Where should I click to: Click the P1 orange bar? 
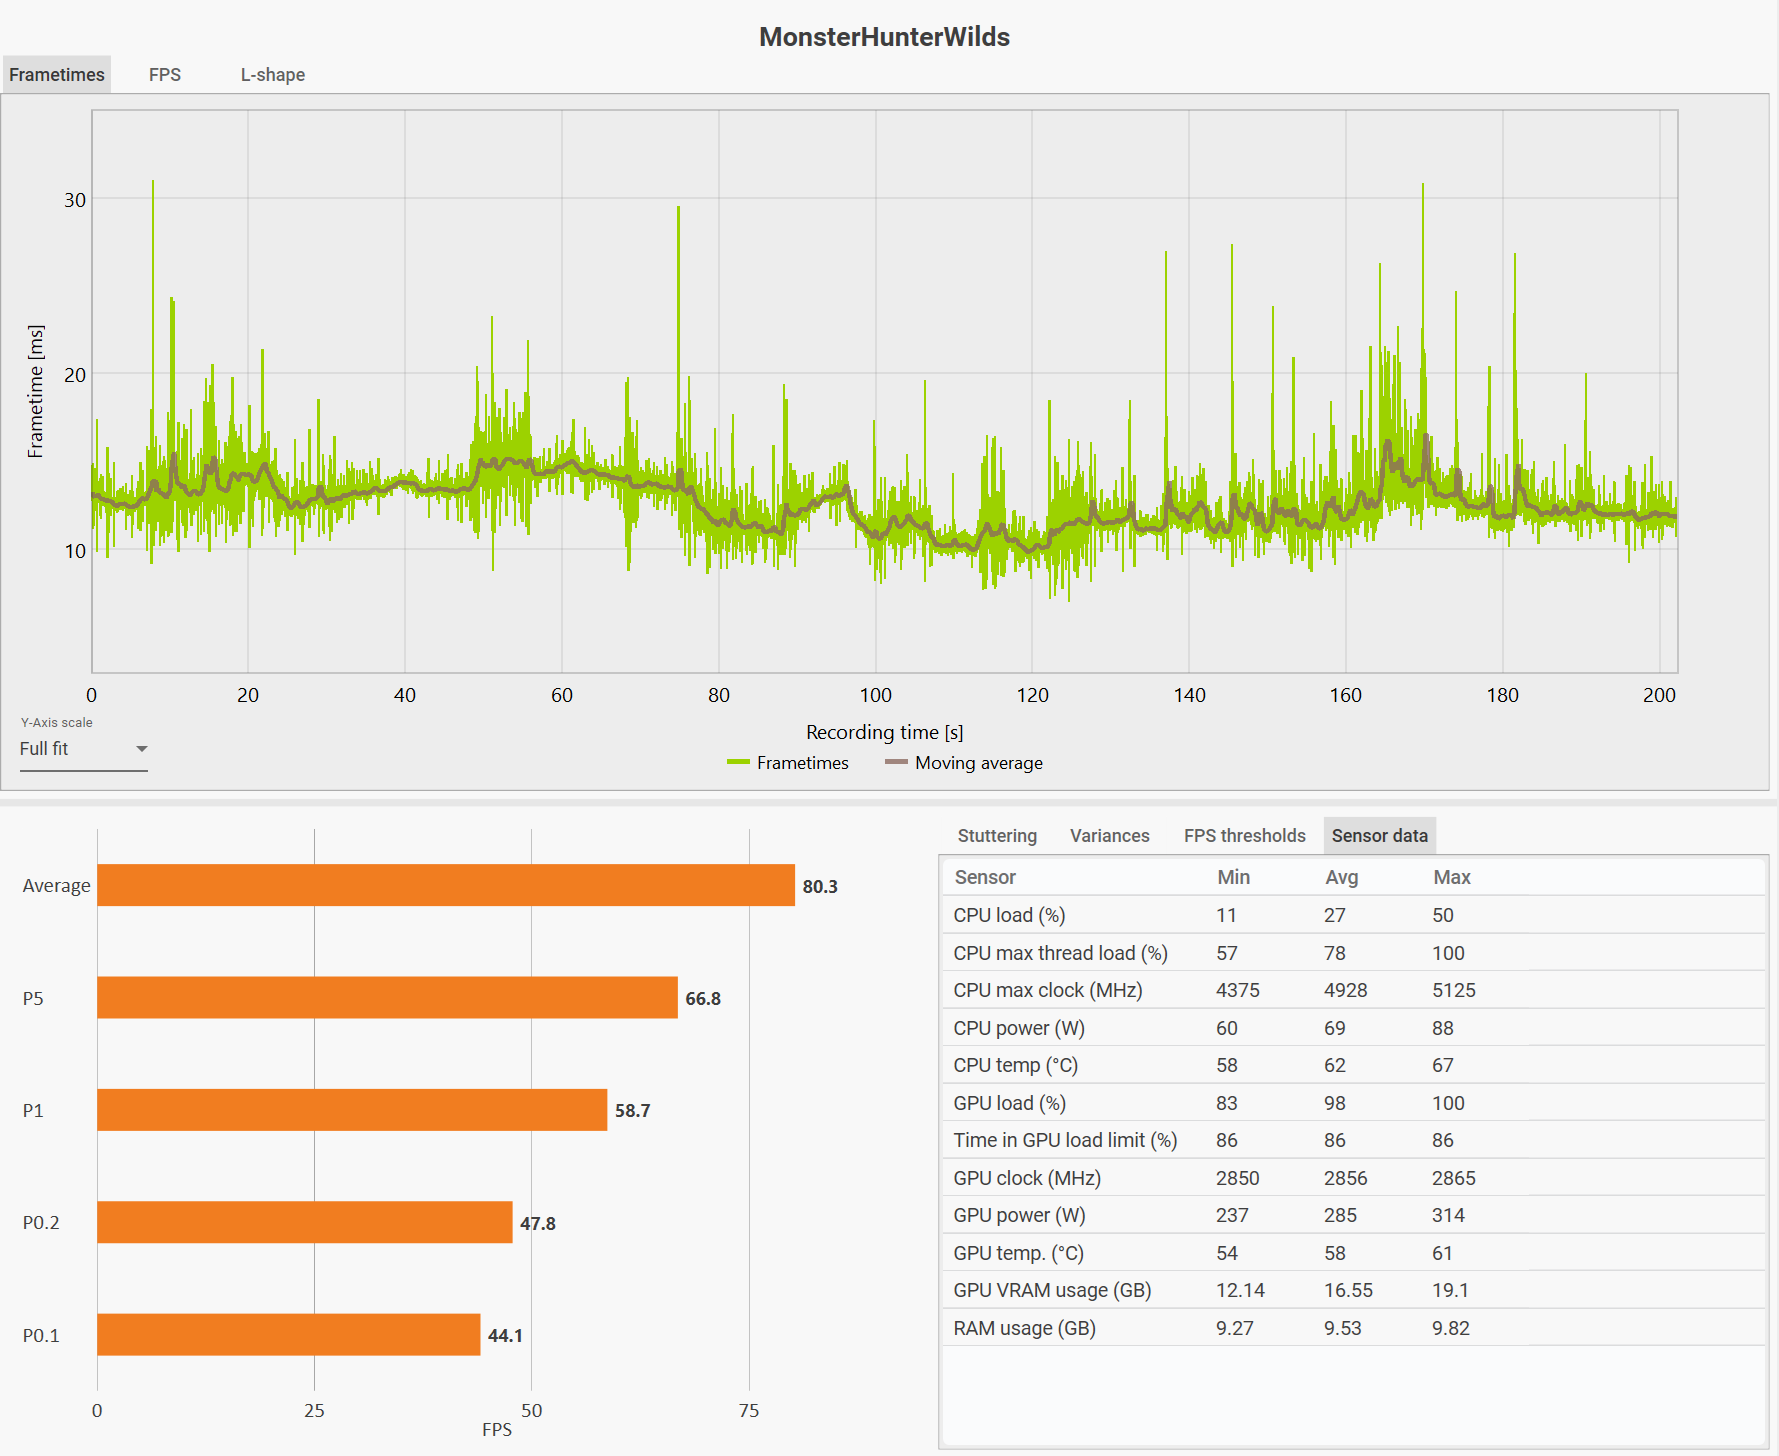pyautogui.click(x=352, y=1110)
